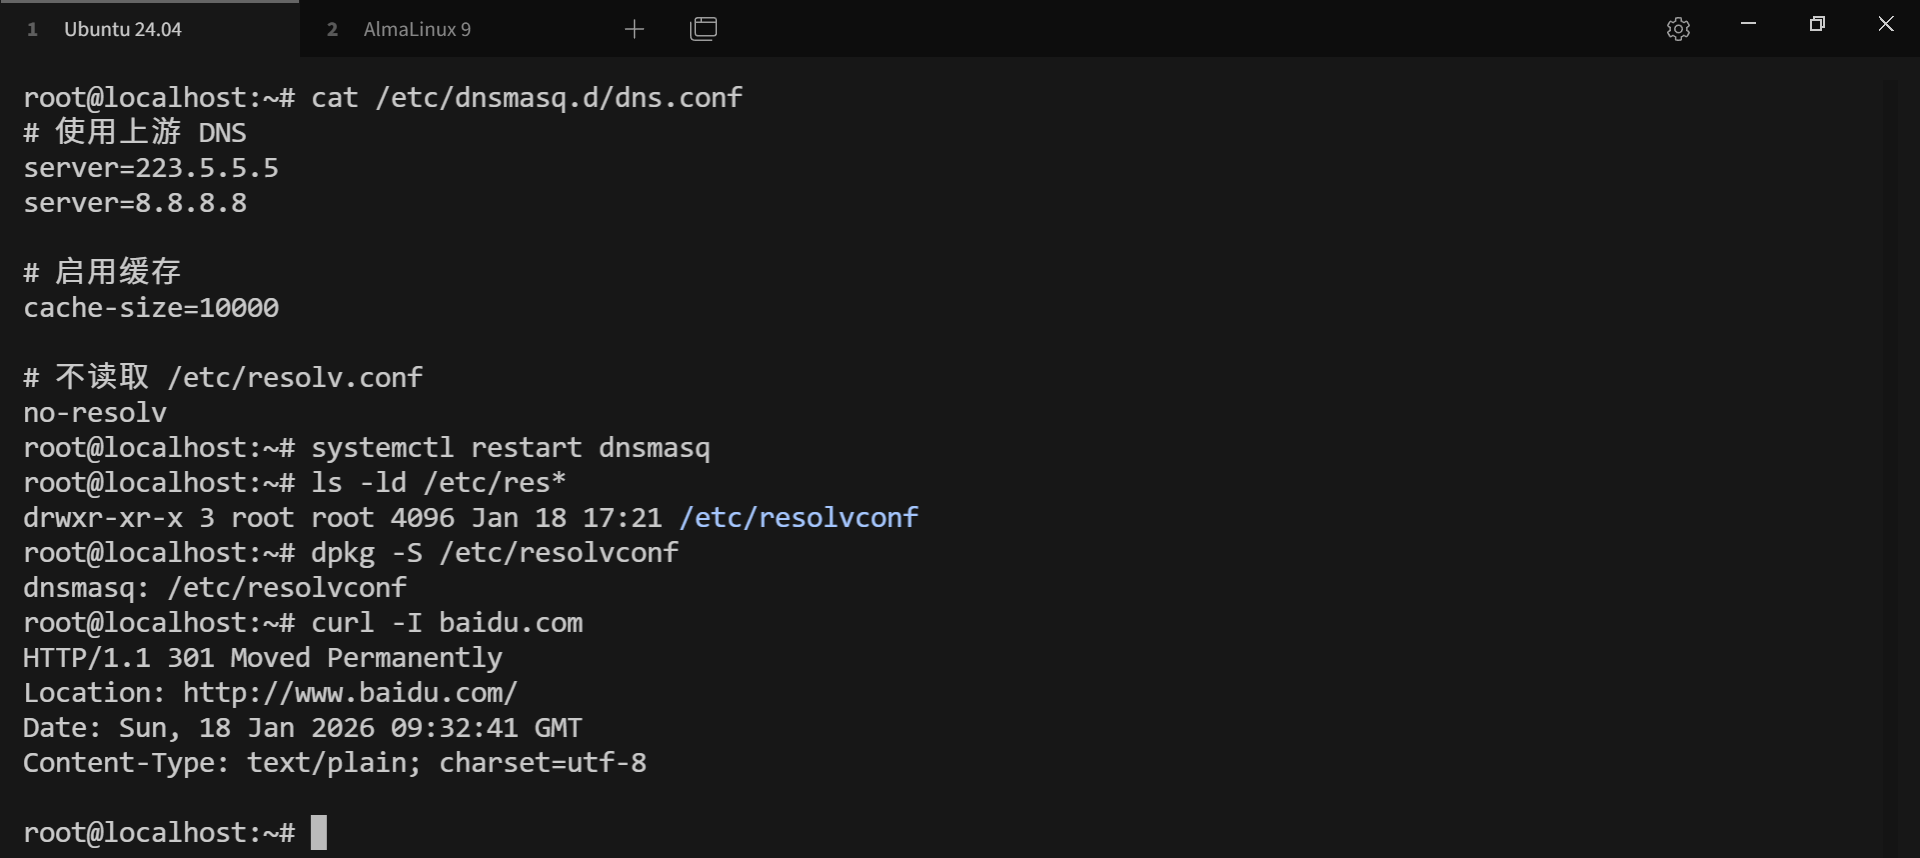Click the blue /etc/resolvconf directory path
Screen dimensions: 1920x858
point(798,518)
